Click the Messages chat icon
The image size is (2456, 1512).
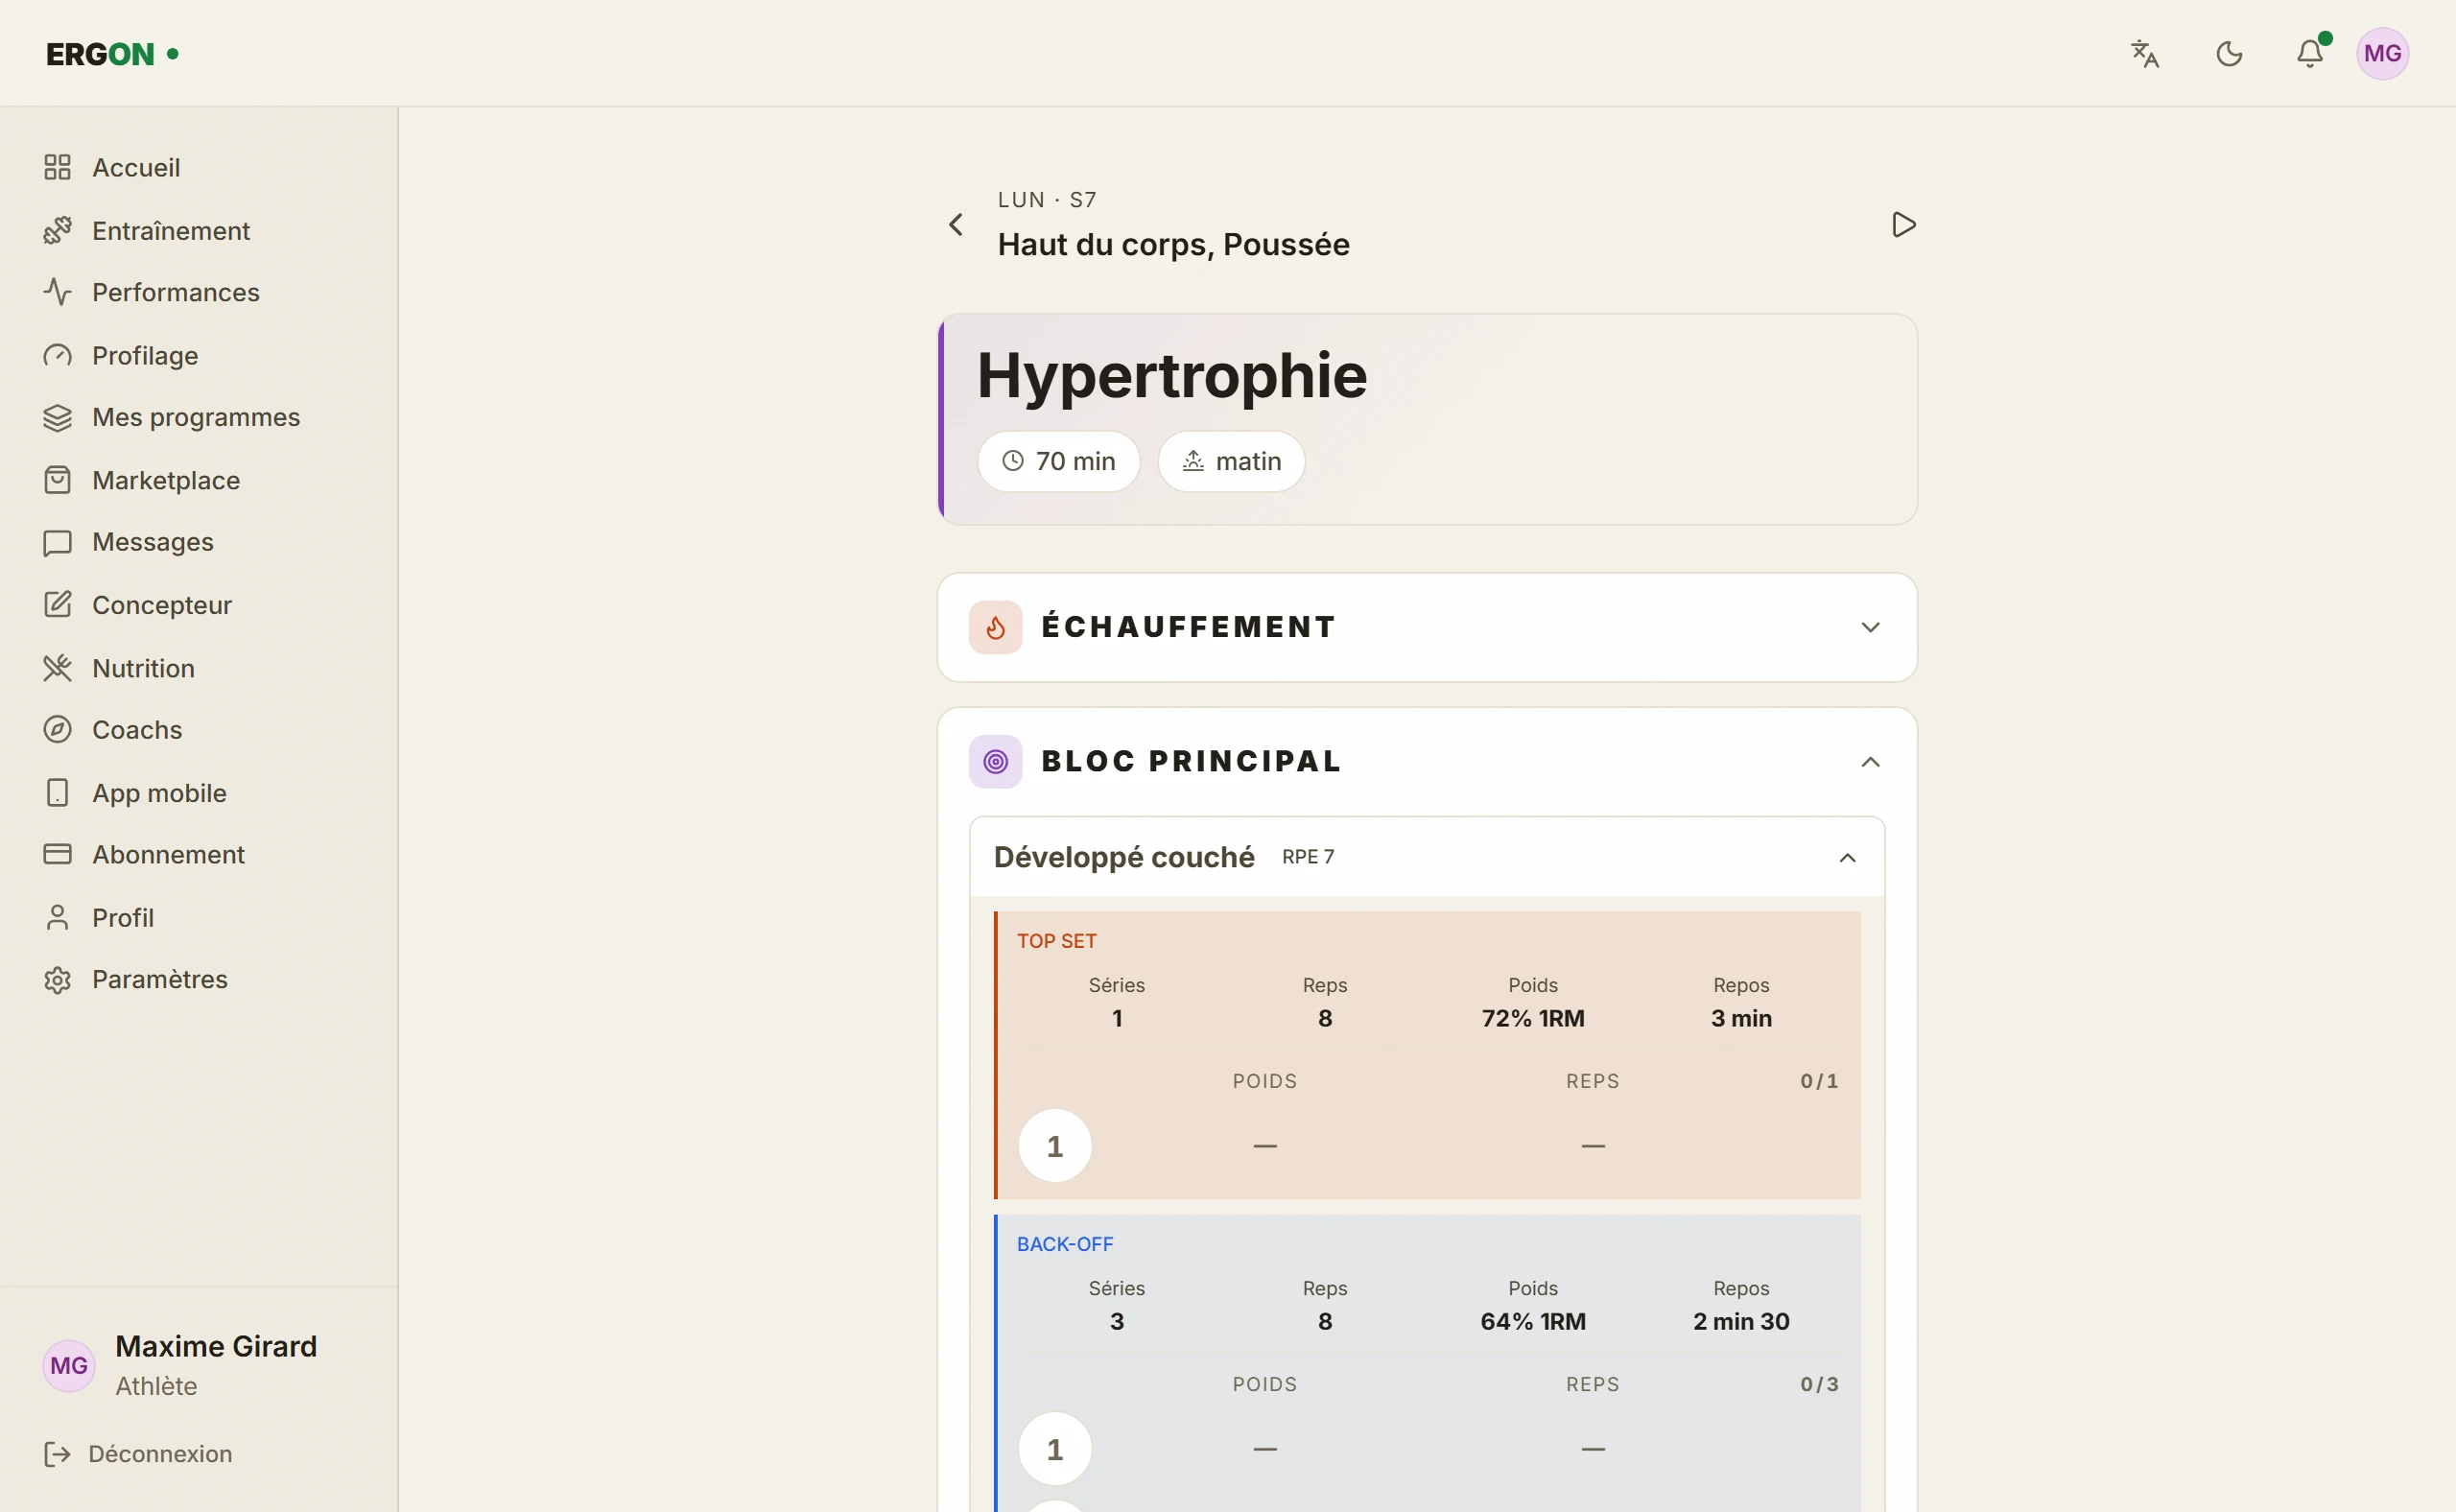point(57,542)
